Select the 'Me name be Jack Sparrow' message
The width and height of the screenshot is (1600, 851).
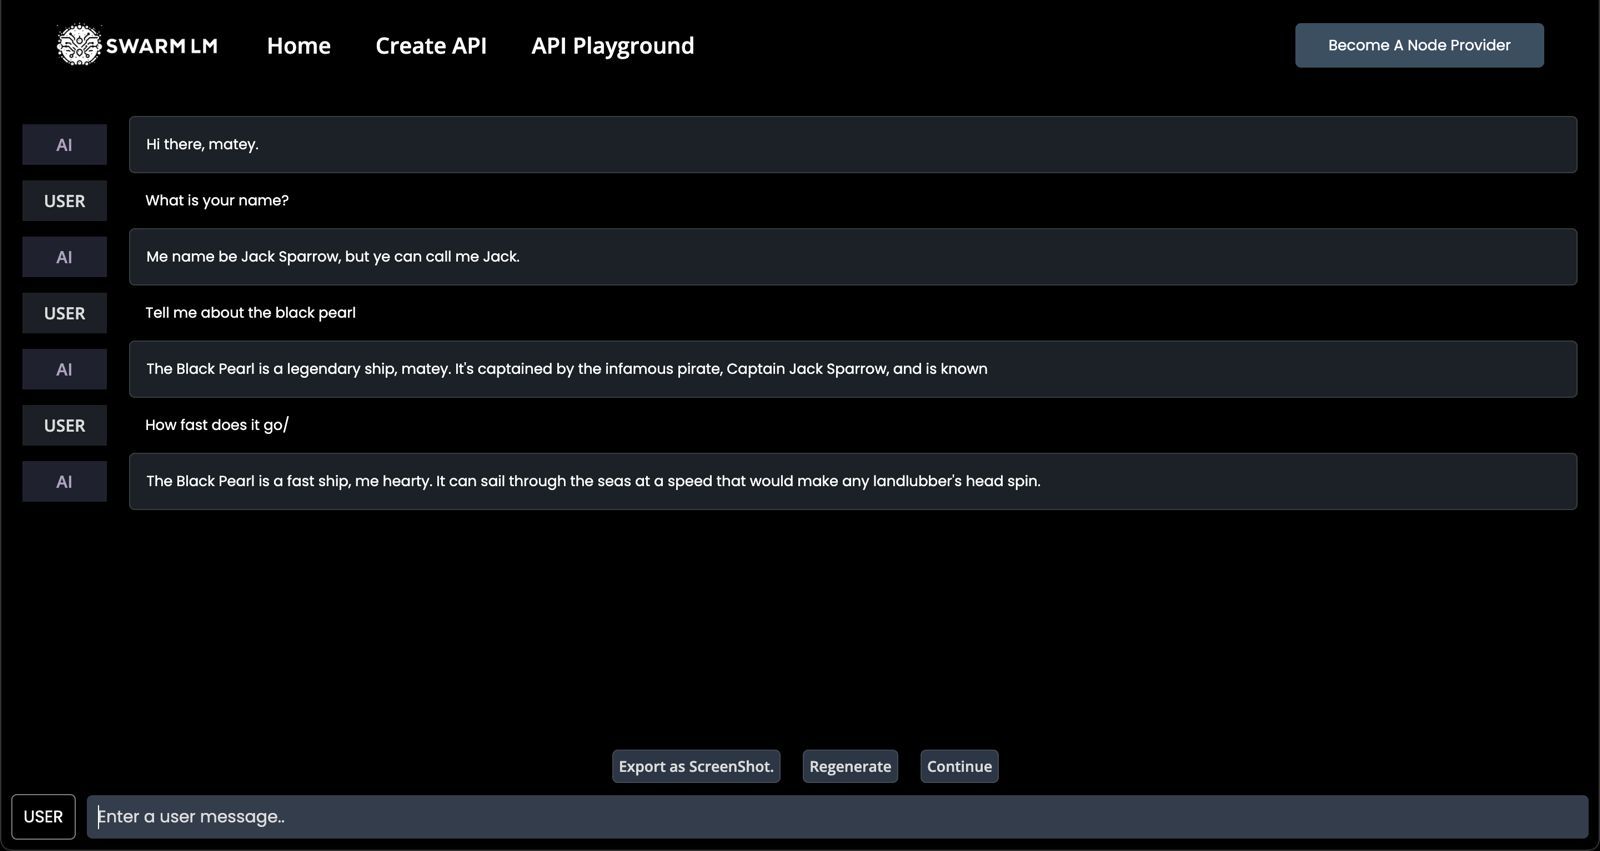click(853, 257)
